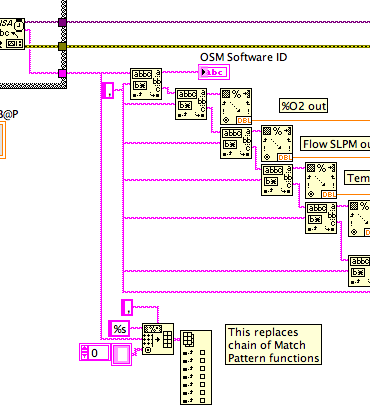Screen dimensions: 370x412
Task: Click the %s format string constant
Action: pos(119,329)
